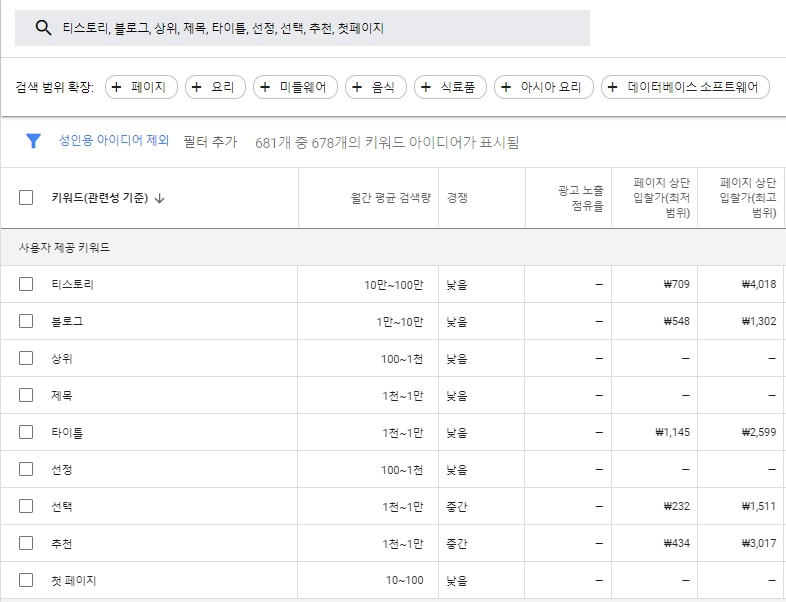Click the 티스토리 keyword text
Screen dimensions: 786x602
point(73,285)
